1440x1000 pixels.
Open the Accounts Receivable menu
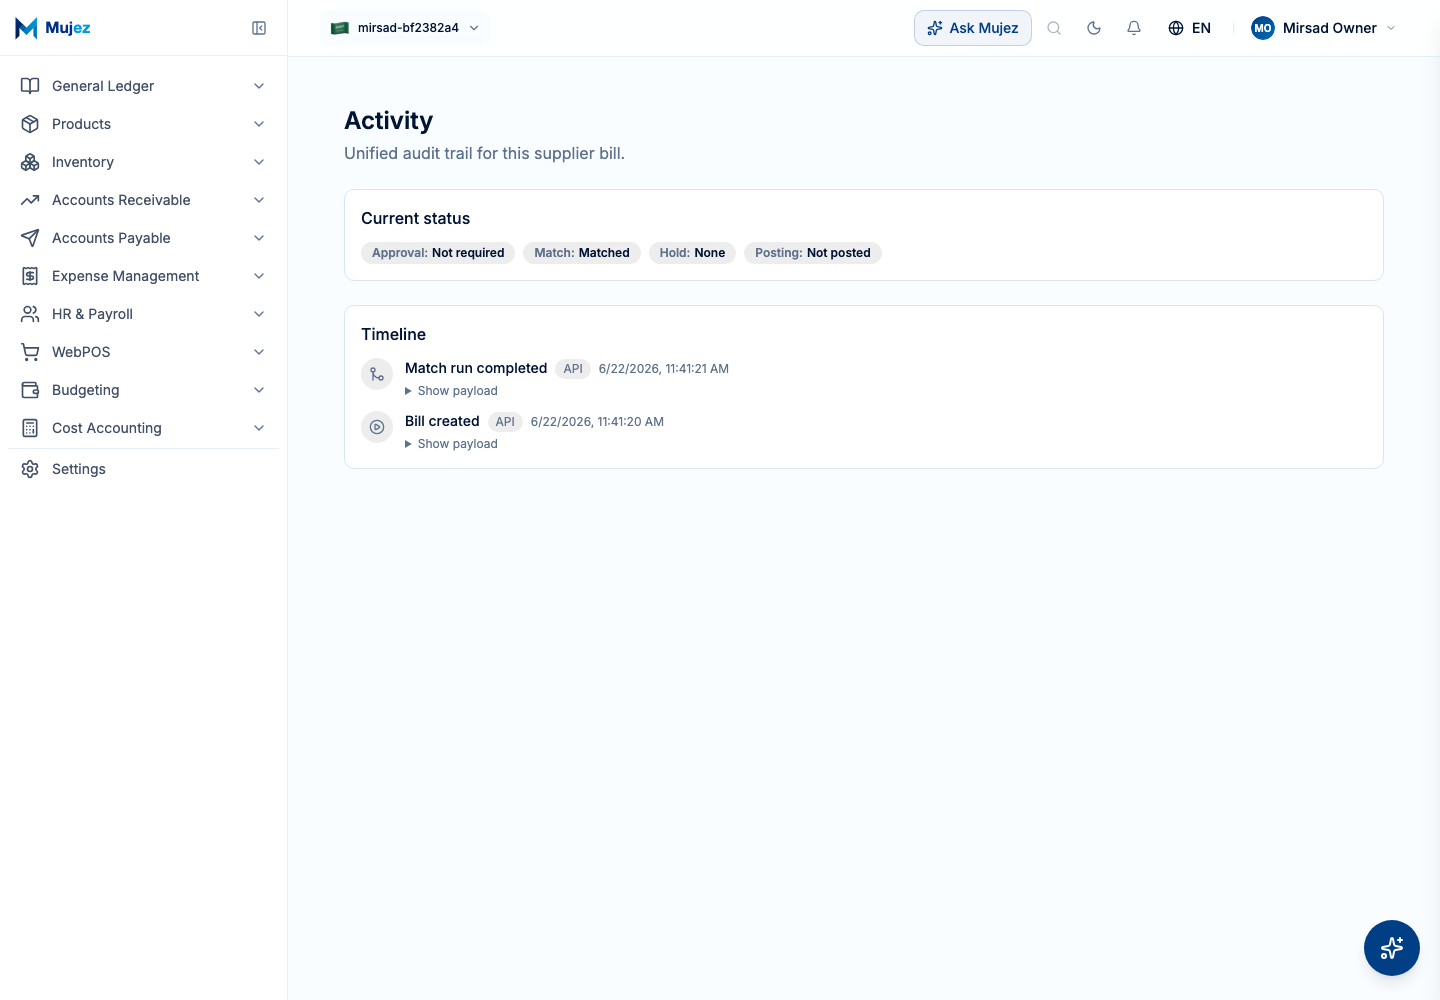pyautogui.click(x=143, y=200)
